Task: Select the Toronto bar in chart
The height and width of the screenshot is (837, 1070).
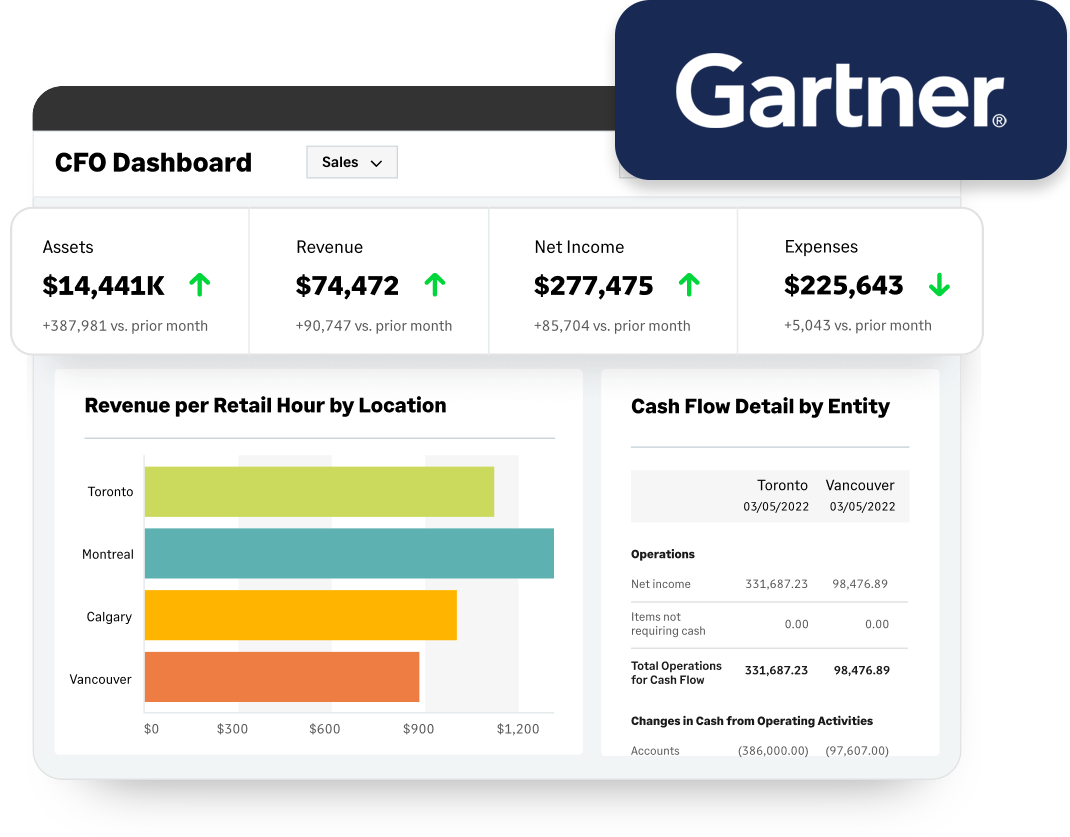Action: 319,492
